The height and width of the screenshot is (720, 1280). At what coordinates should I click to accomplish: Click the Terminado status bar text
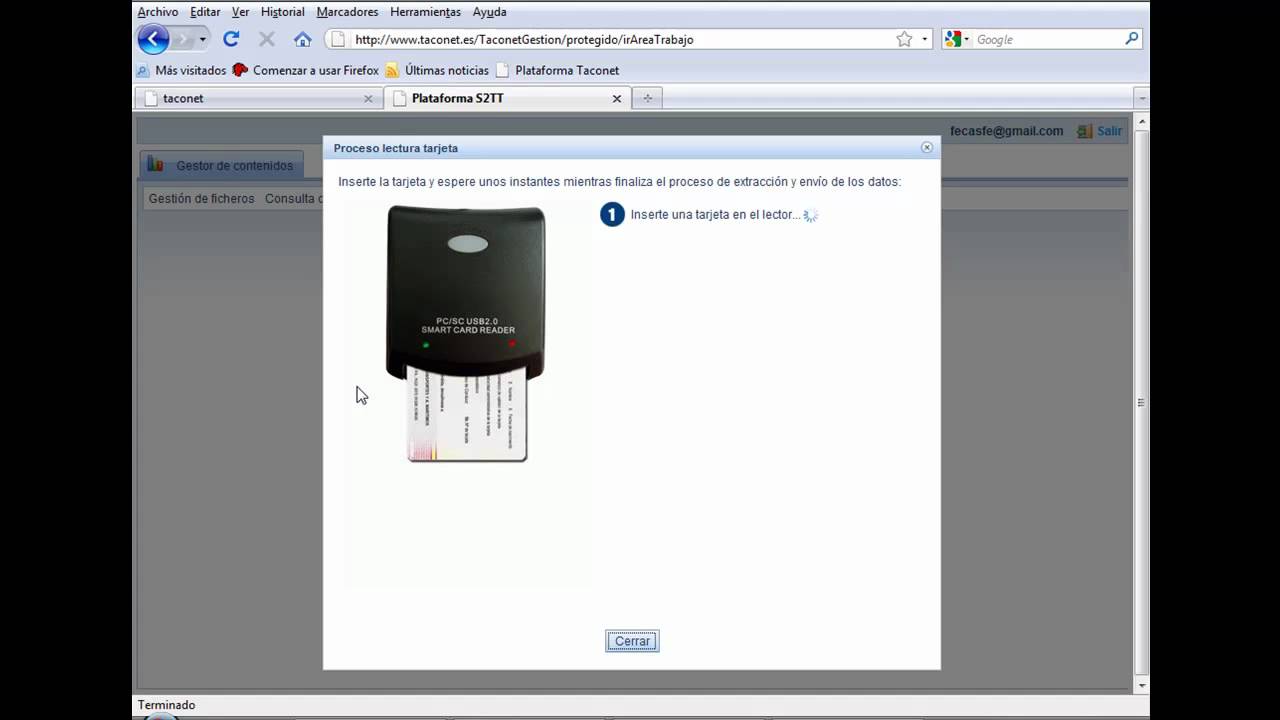click(x=166, y=705)
